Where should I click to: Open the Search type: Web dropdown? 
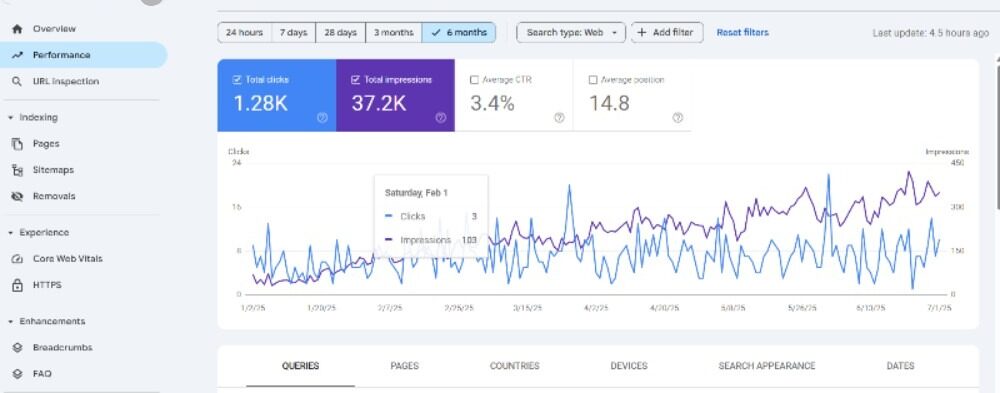[x=571, y=33]
